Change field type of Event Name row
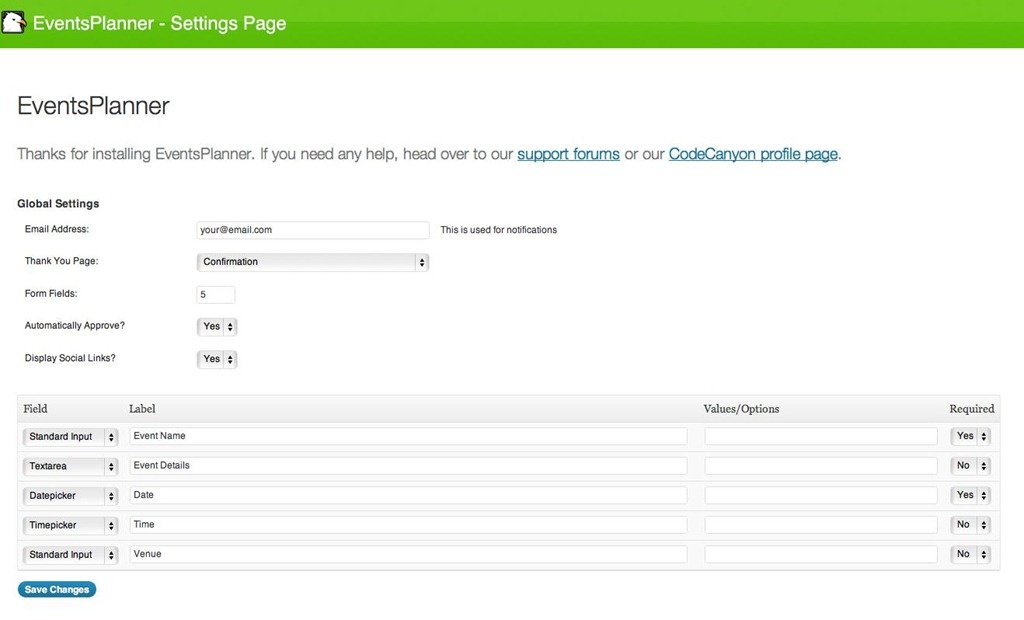 click(x=70, y=436)
